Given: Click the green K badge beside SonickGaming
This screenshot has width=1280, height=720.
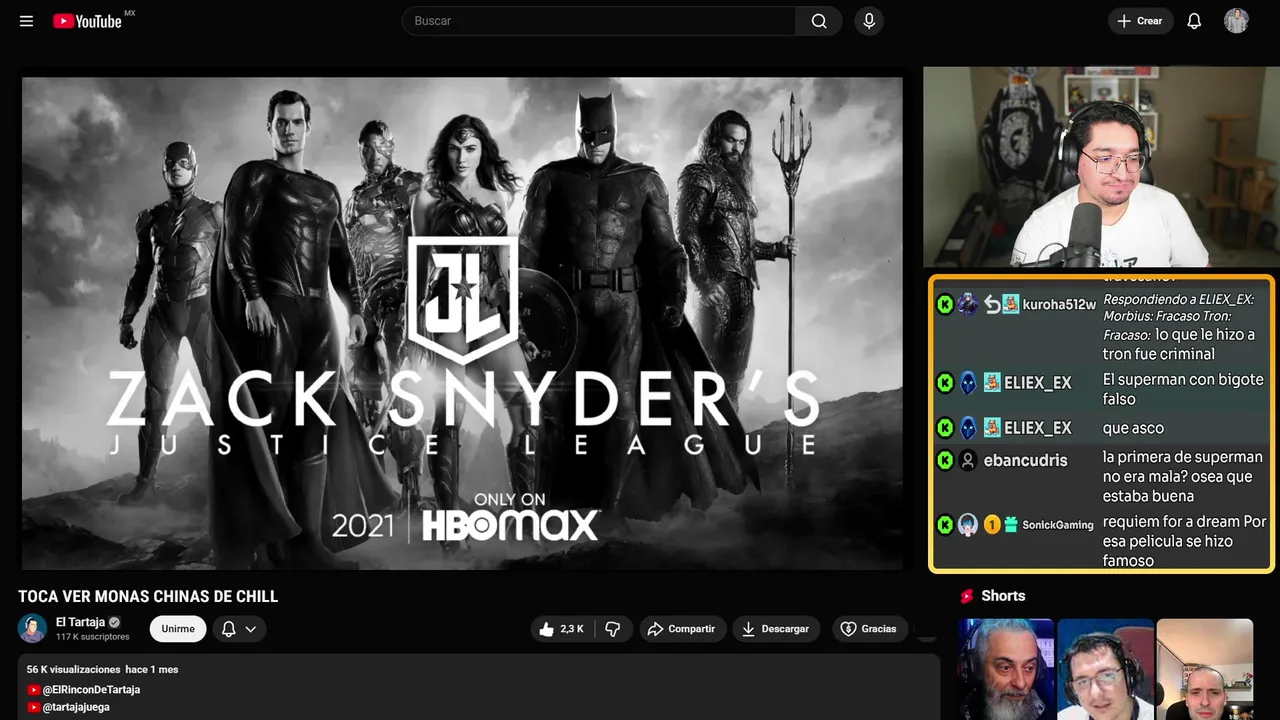Looking at the screenshot, I should click(945, 525).
